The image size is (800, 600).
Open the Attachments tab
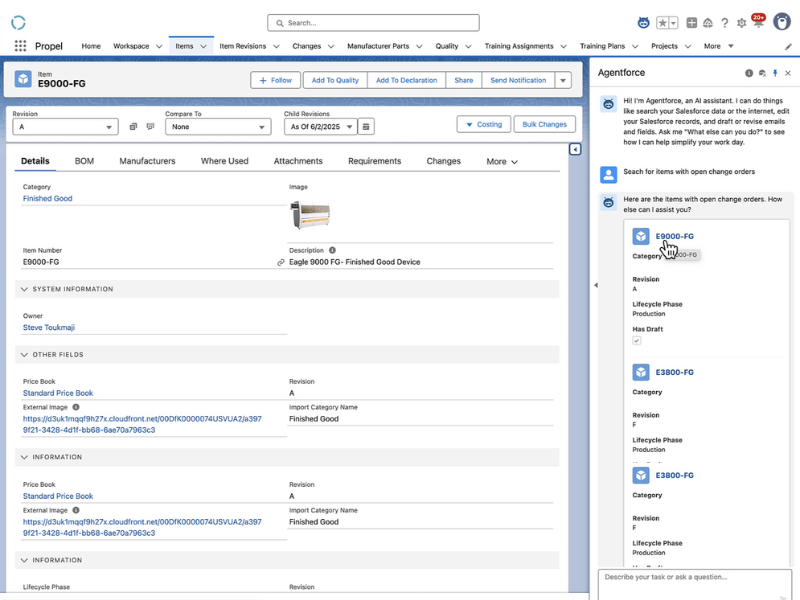[298, 161]
